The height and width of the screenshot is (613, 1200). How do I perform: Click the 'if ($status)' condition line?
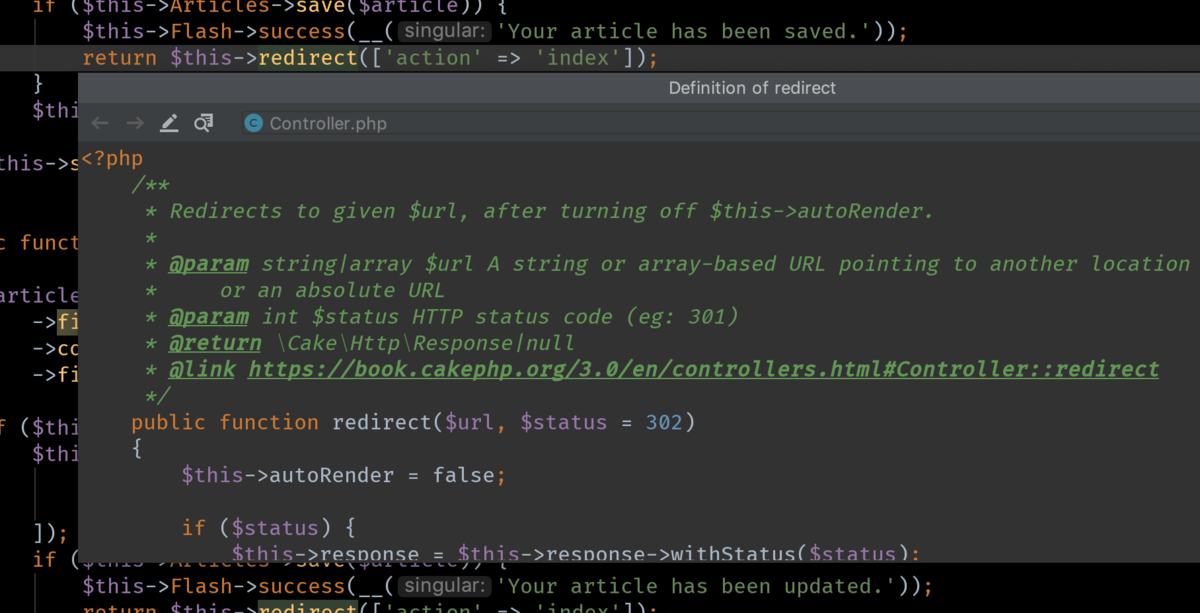point(268,528)
